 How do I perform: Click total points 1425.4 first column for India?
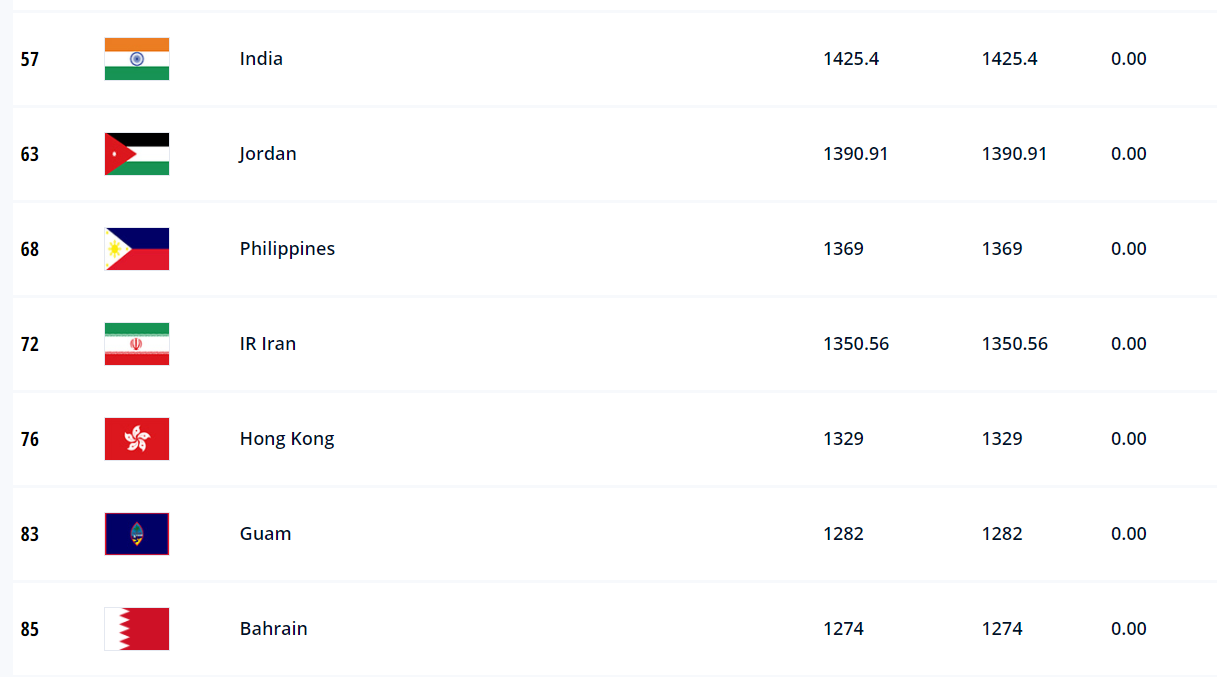coord(851,59)
